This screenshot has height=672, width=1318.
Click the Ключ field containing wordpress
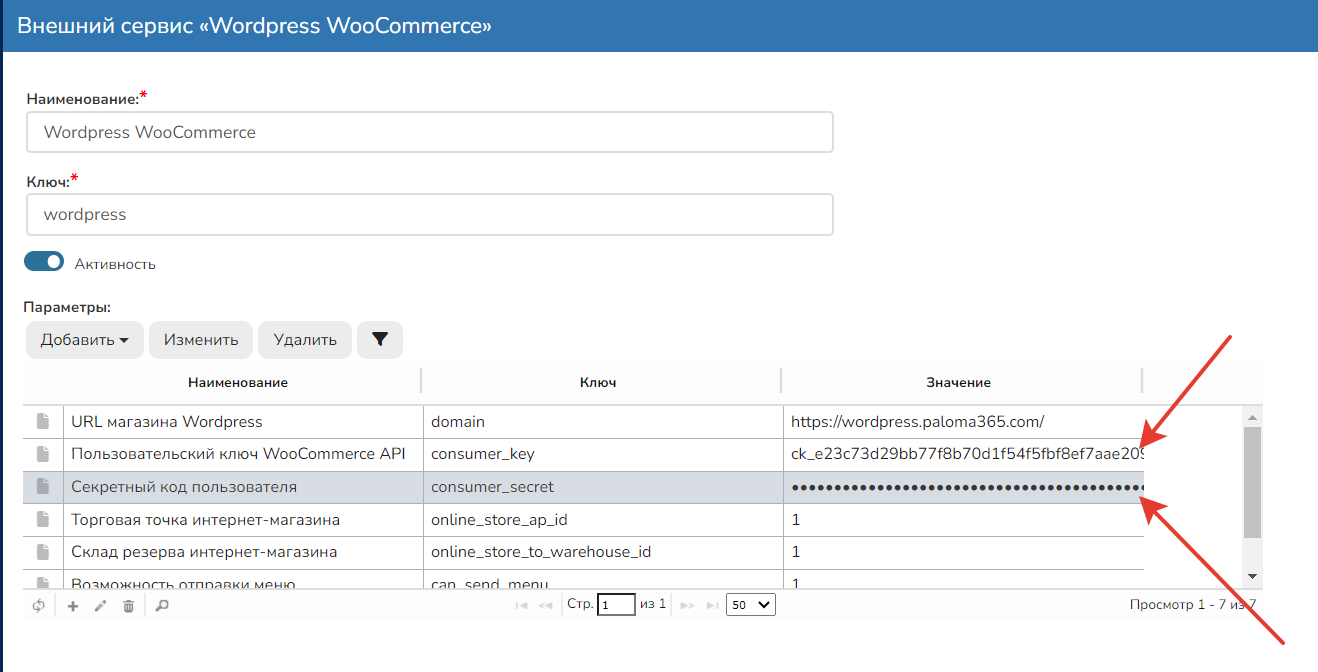click(x=429, y=214)
